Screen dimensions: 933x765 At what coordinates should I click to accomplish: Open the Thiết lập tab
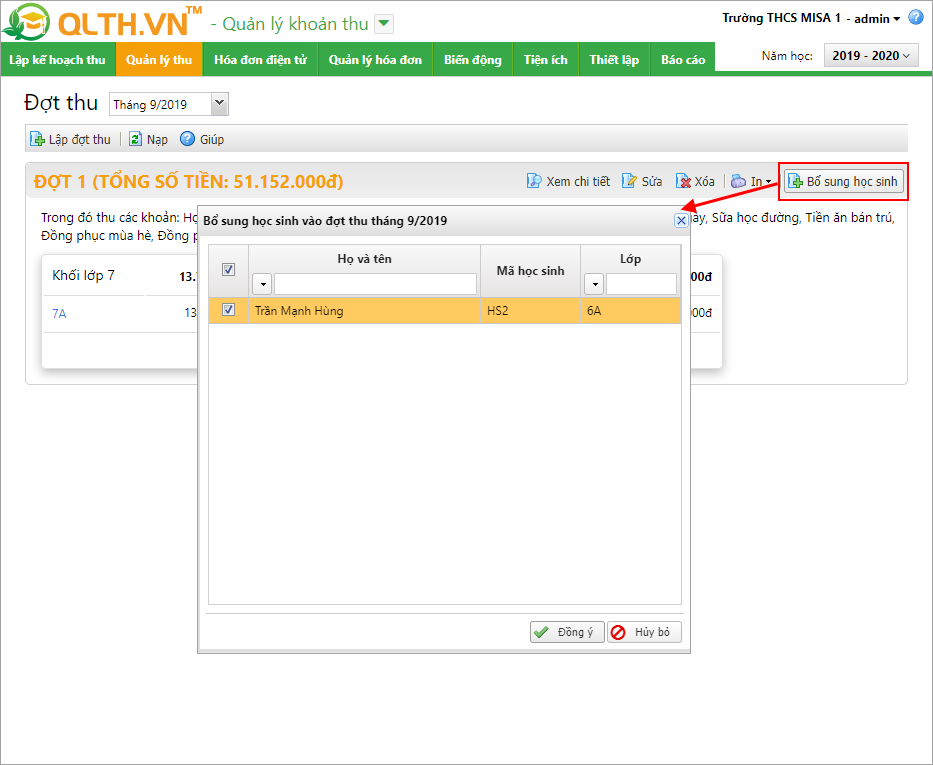pyautogui.click(x=614, y=59)
